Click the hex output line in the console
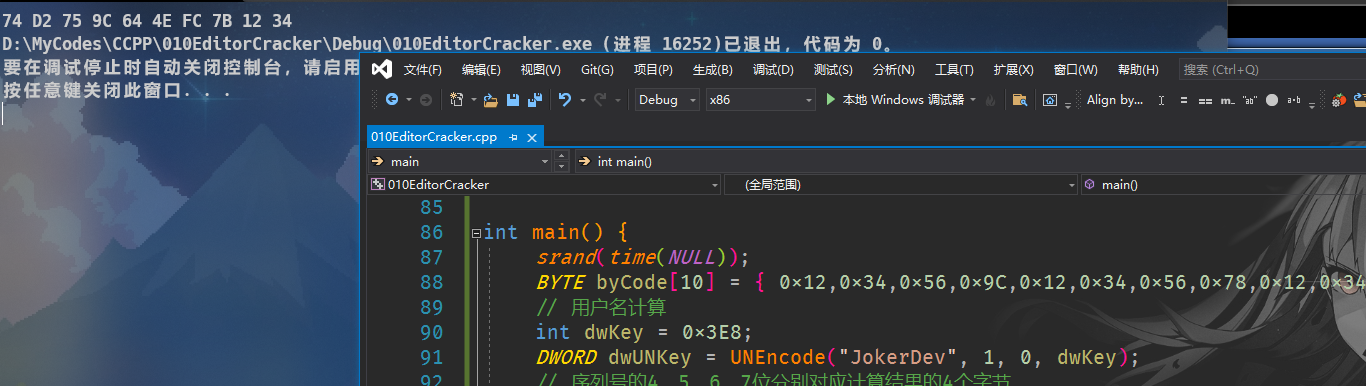This screenshot has height=386, width=1366. tap(148, 20)
